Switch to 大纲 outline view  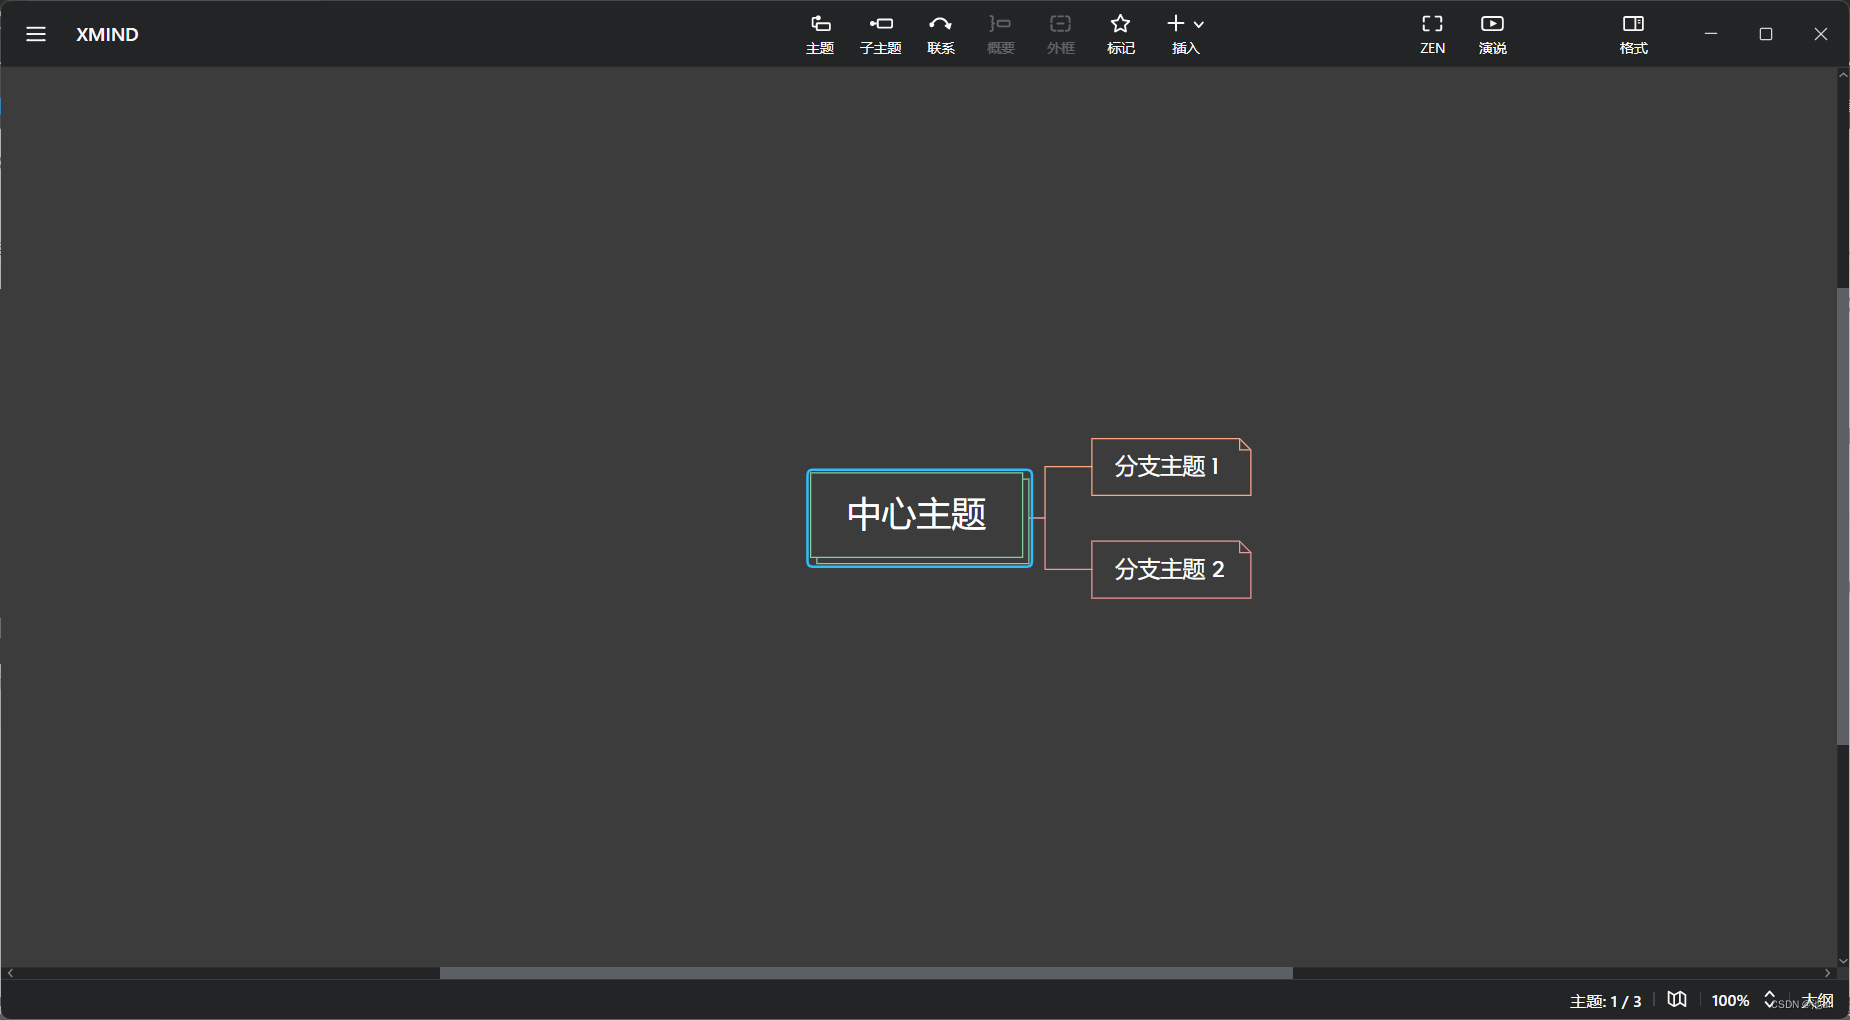point(1818,1001)
